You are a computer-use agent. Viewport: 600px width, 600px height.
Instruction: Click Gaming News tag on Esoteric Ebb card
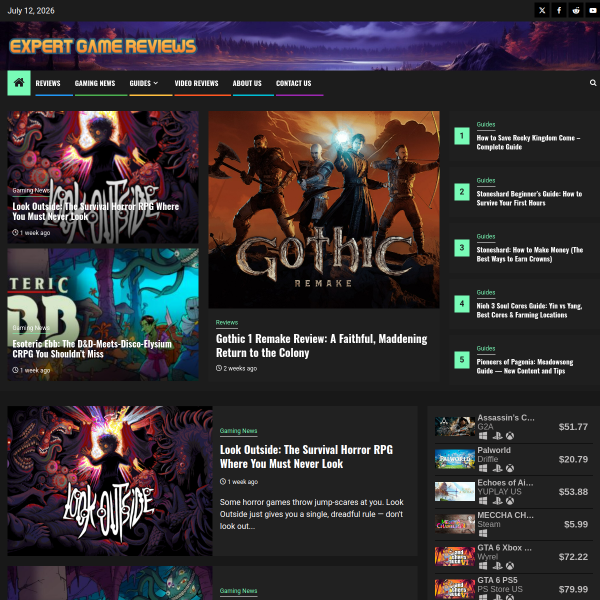tap(31, 328)
